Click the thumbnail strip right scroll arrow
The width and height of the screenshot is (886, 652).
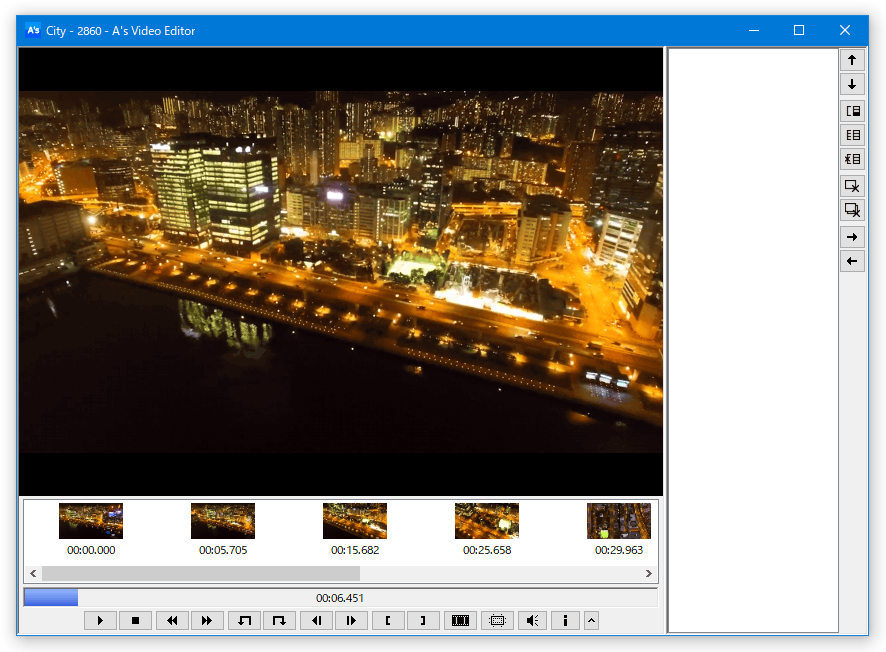[649, 573]
